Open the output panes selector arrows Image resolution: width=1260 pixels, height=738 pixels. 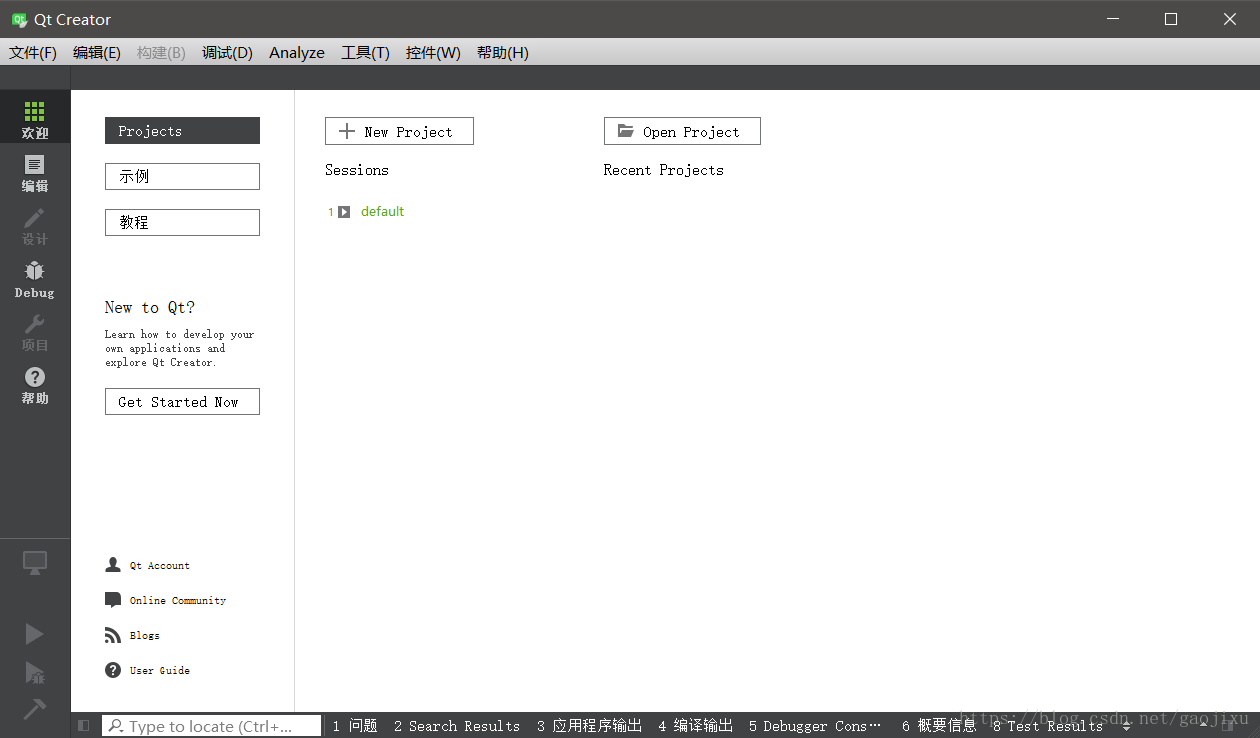click(x=1127, y=726)
